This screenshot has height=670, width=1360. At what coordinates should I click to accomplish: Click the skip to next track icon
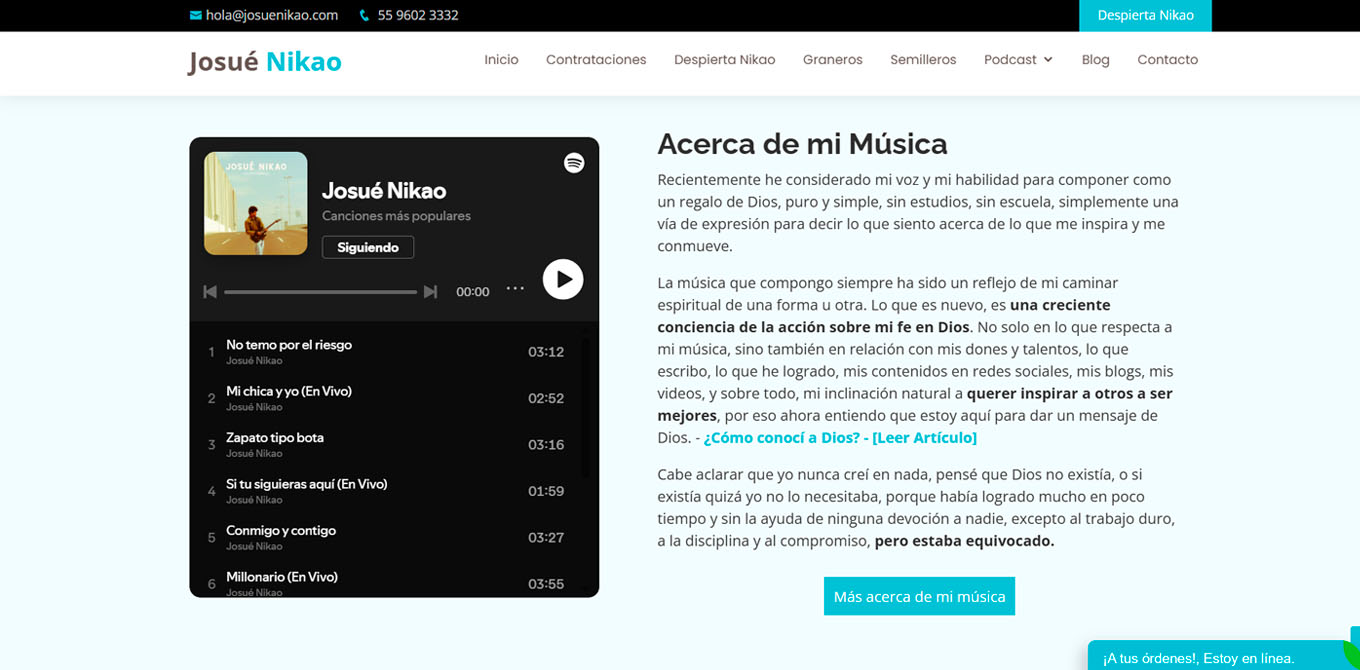pos(431,291)
